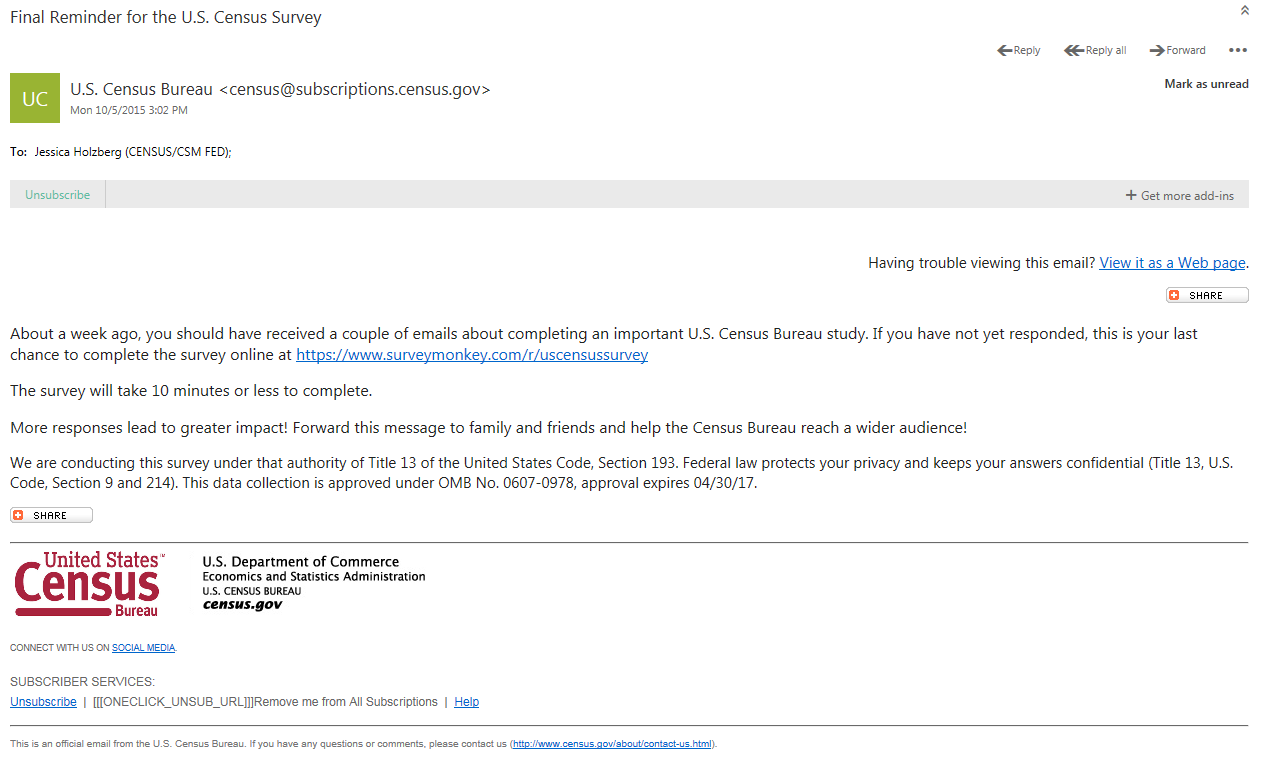Mark the email as unread
The height and width of the screenshot is (780, 1272).
[1206, 84]
